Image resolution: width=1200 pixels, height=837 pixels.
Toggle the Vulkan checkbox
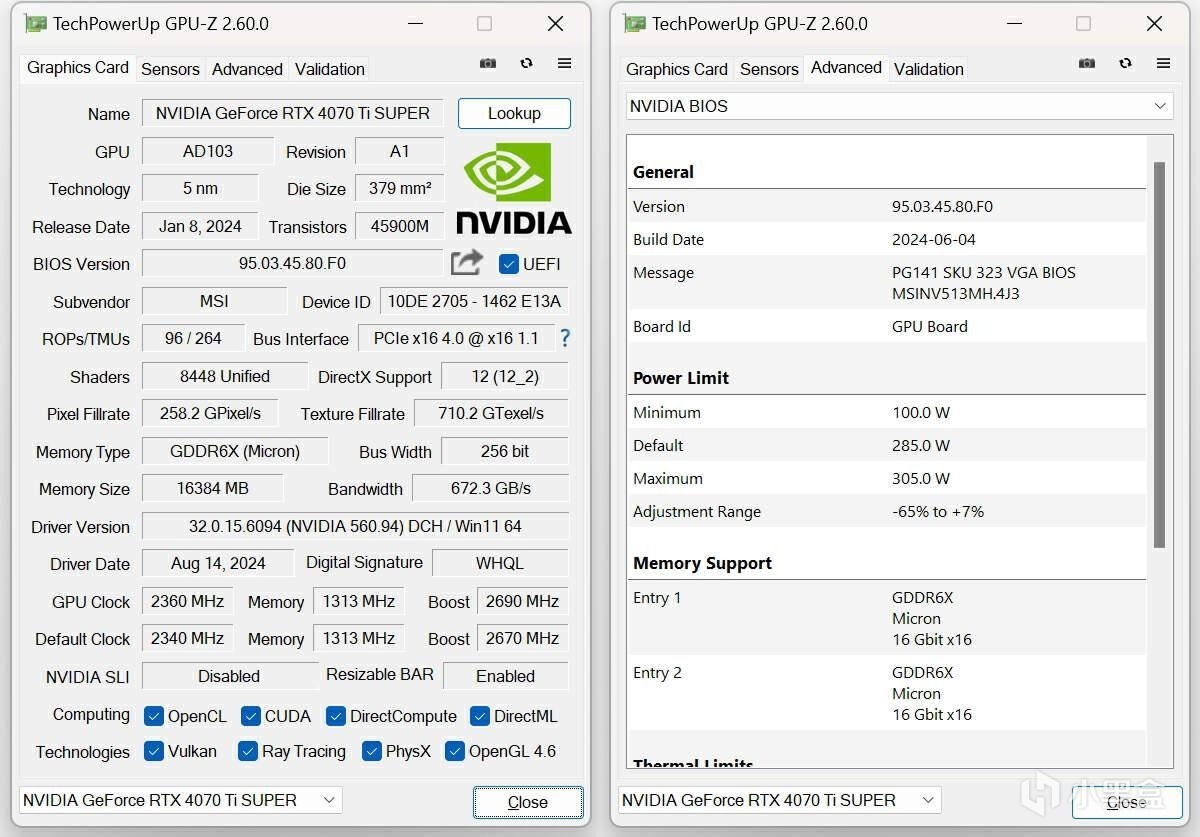(154, 751)
